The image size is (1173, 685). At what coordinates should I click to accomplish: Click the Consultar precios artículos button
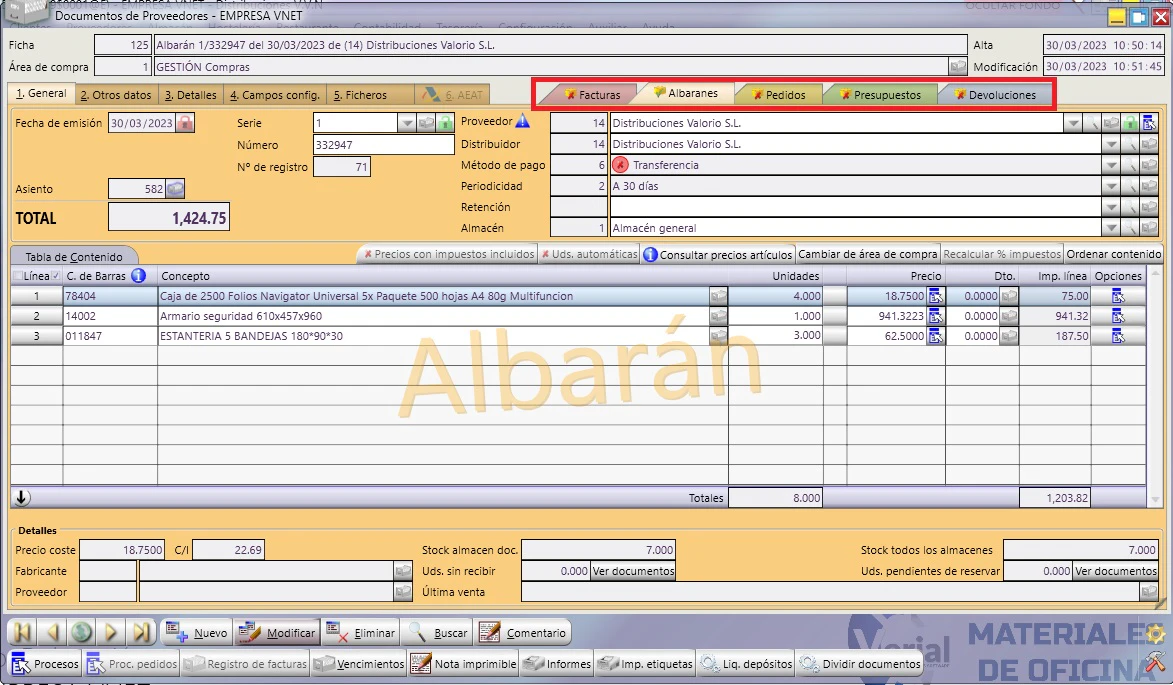(x=718, y=254)
